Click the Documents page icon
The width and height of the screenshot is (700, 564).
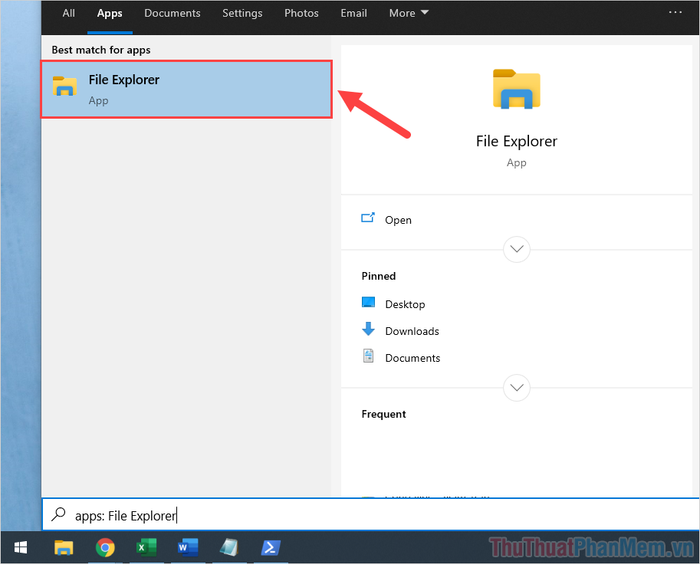click(368, 356)
